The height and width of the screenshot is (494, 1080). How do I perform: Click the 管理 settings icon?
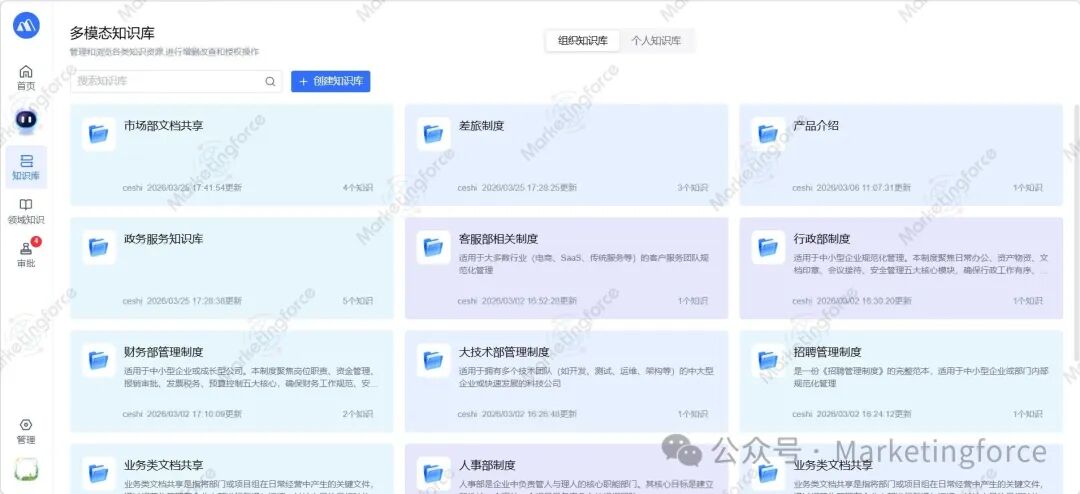point(26,425)
